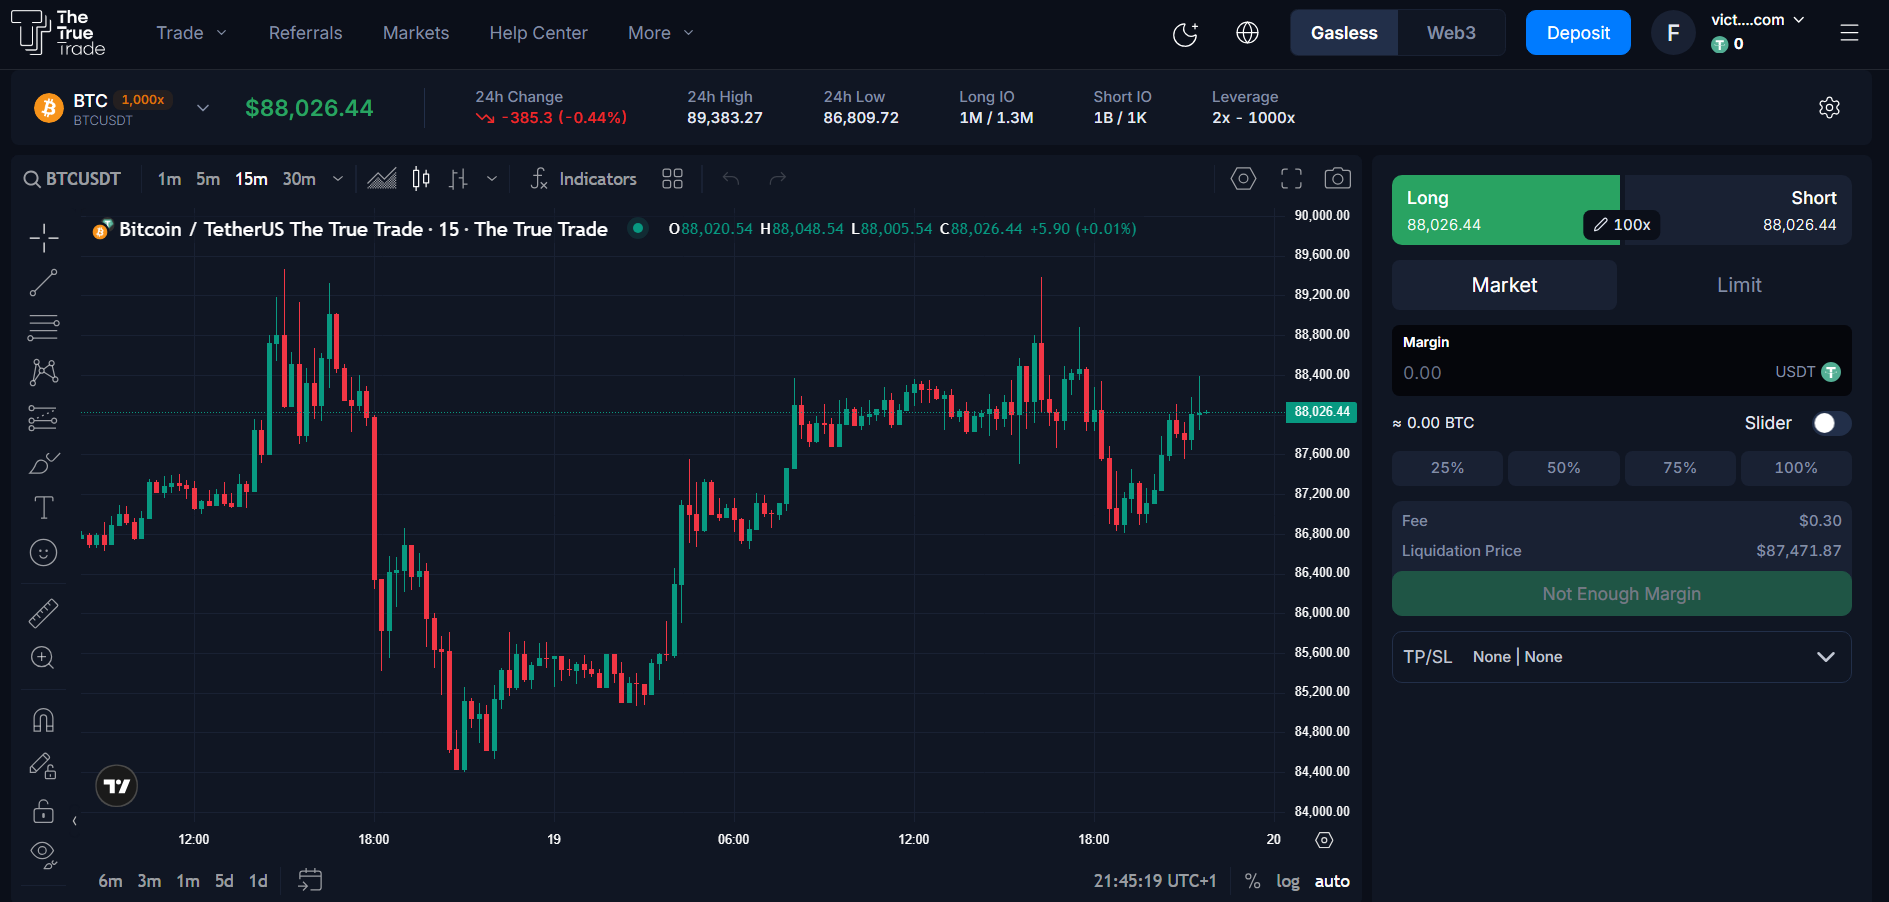Viewport: 1889px width, 902px height.
Task: Hide all drawings with eye icon
Action: tap(43, 855)
